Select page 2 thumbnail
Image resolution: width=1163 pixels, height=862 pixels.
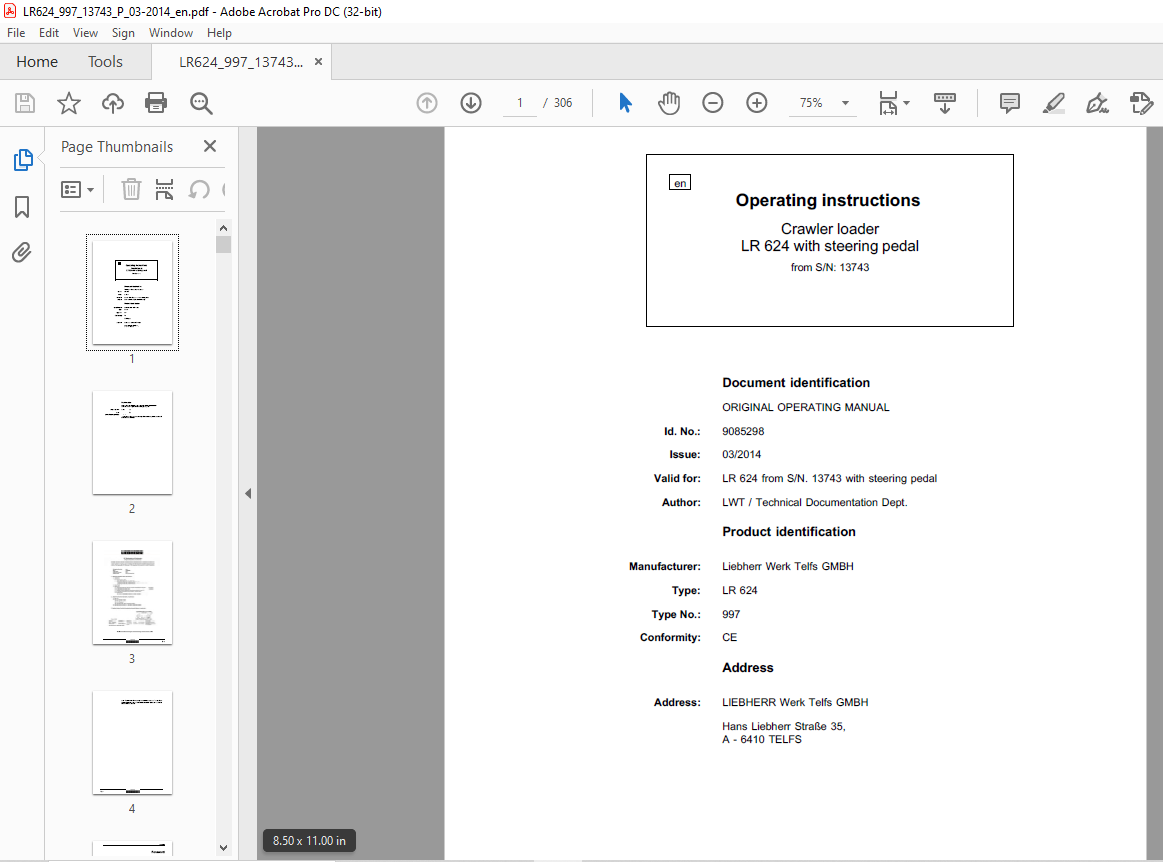tap(133, 443)
